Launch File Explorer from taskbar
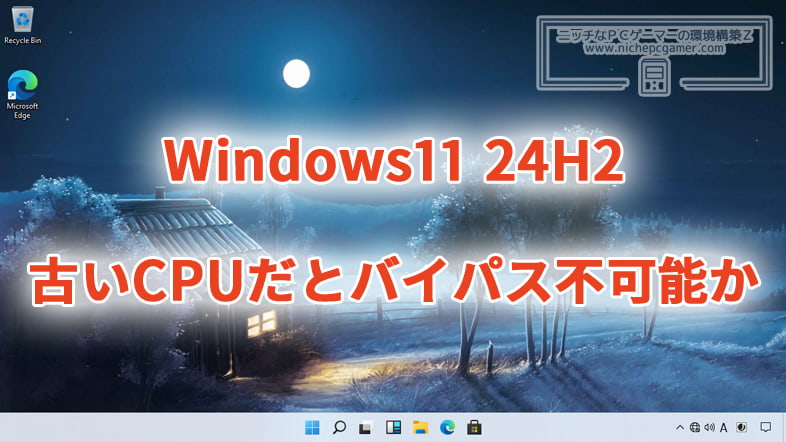This screenshot has height=442, width=786. tap(420, 427)
